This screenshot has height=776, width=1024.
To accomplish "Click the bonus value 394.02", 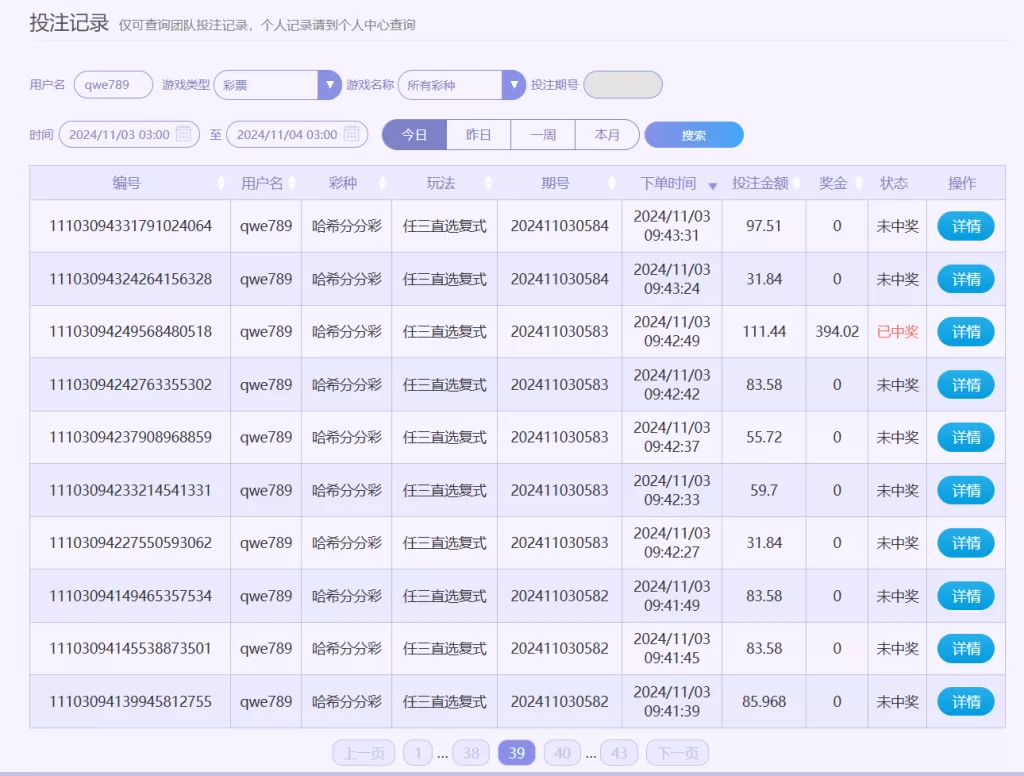I will (837, 332).
